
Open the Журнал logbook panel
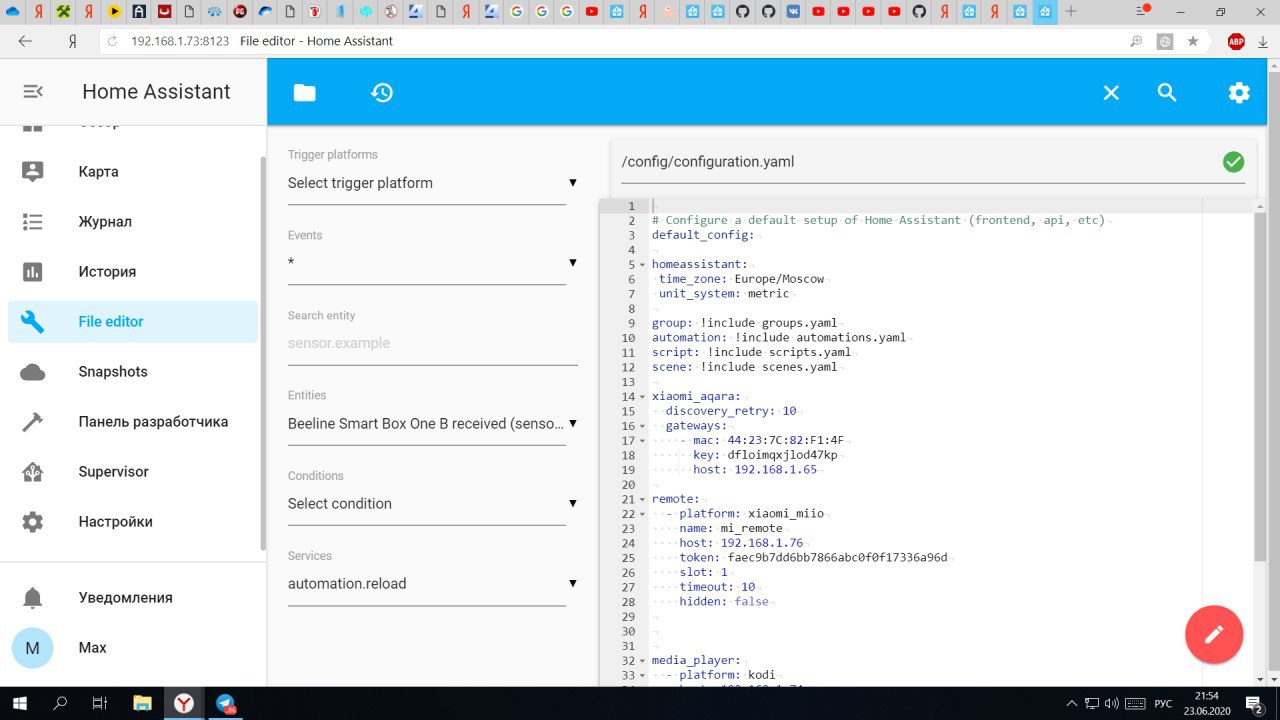[x=133, y=221]
